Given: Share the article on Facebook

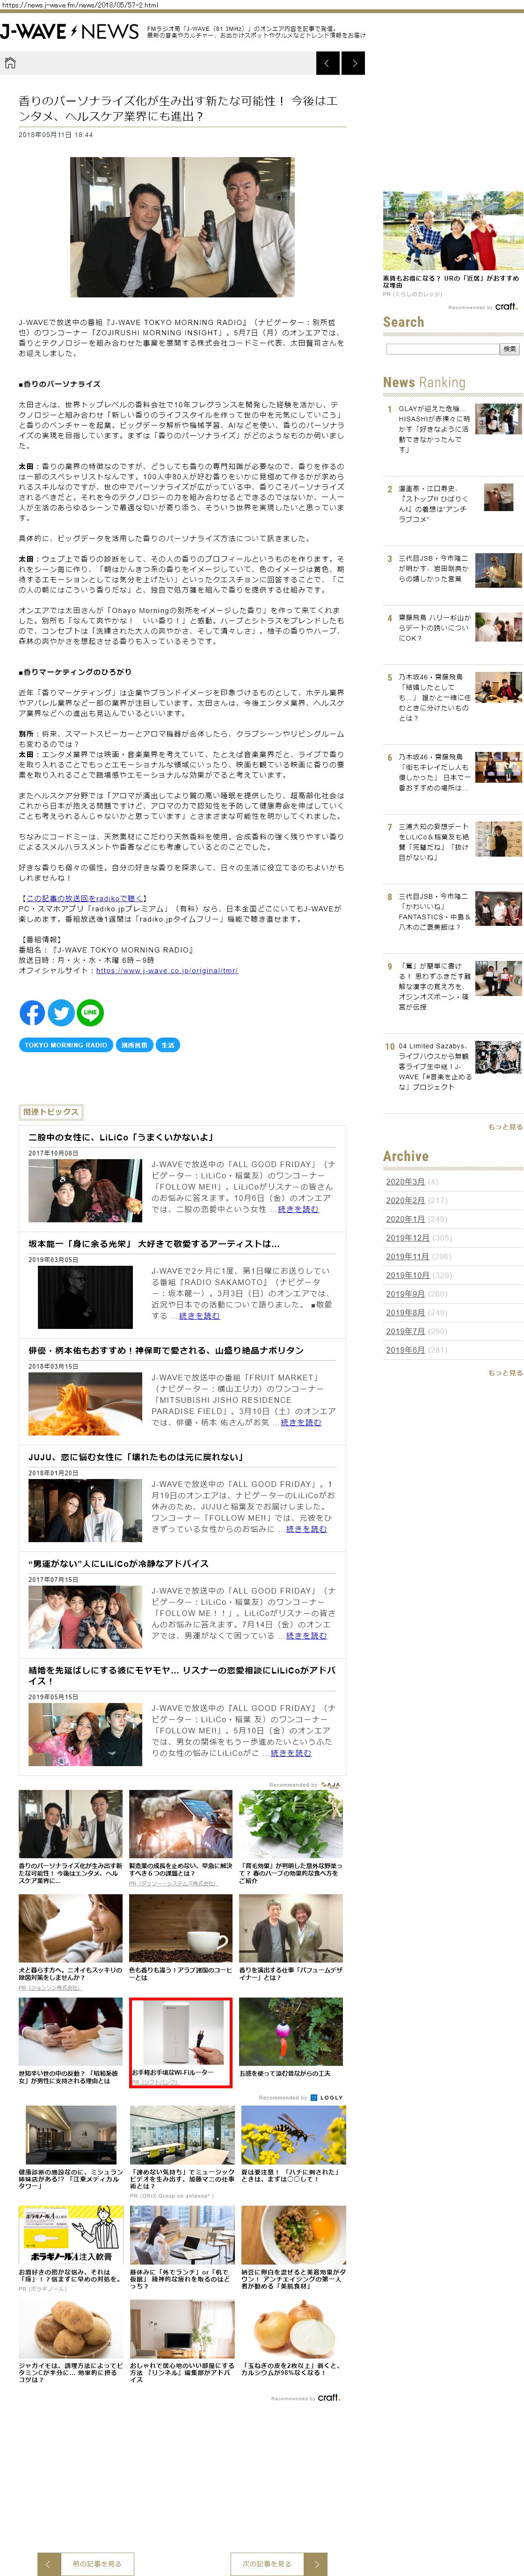Looking at the screenshot, I should [32, 1012].
